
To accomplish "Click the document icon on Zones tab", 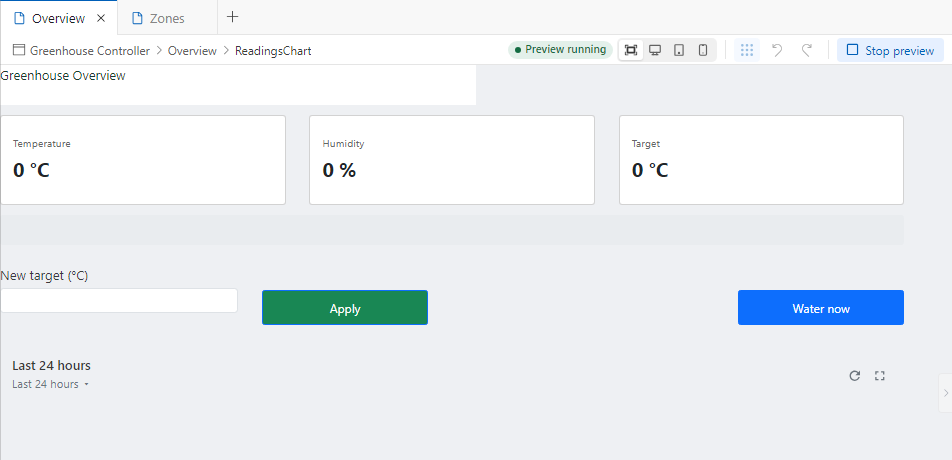I will [138, 18].
